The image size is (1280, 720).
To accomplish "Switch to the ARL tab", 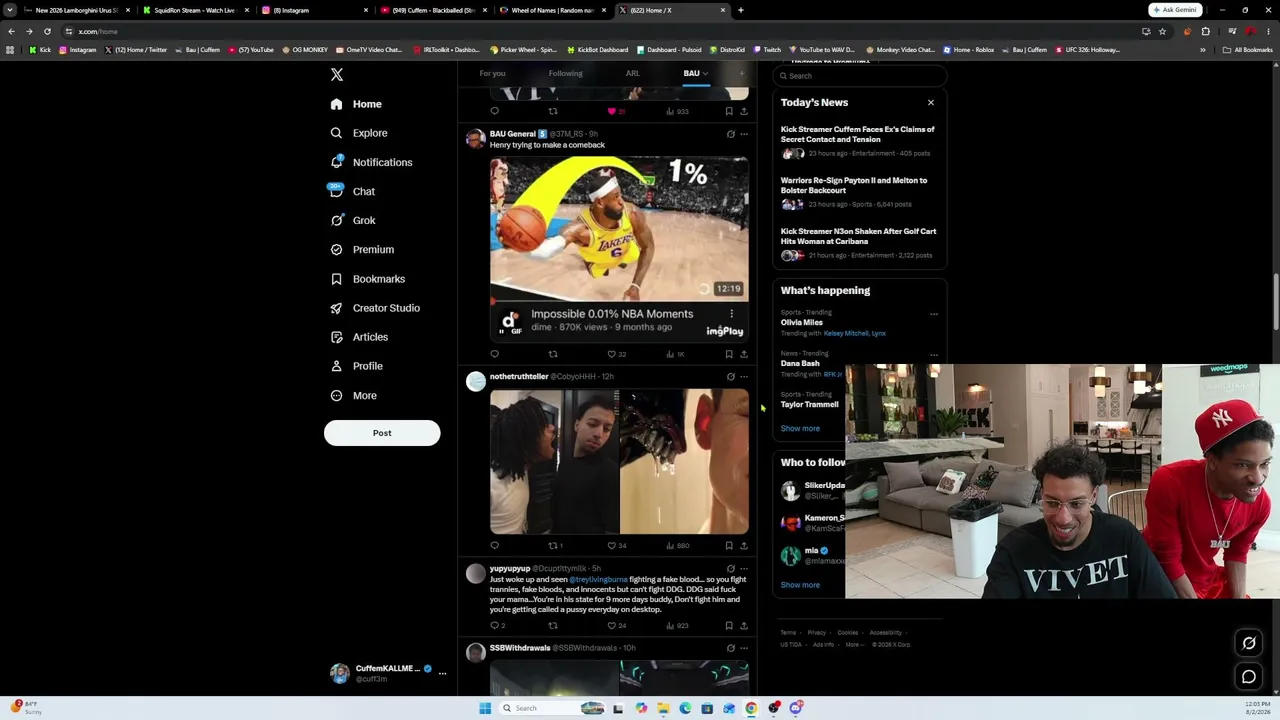I will tap(633, 73).
